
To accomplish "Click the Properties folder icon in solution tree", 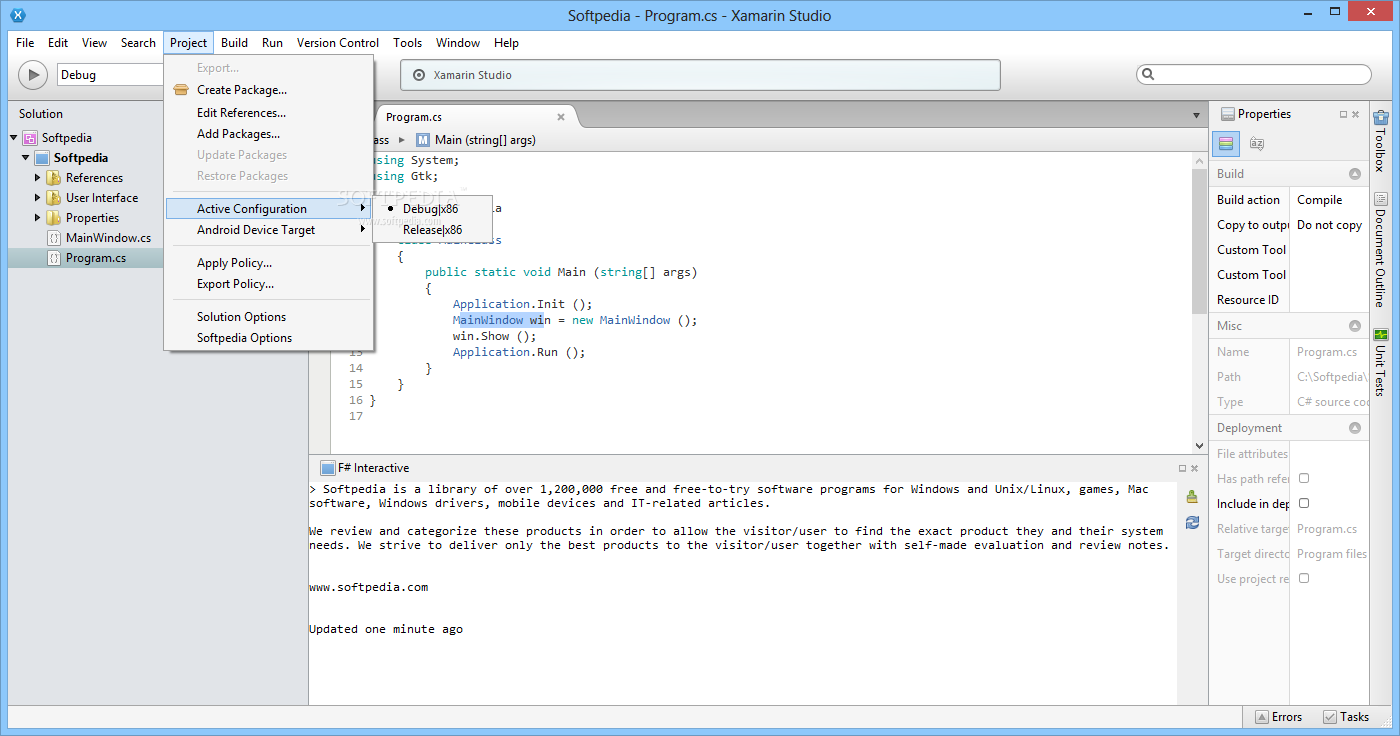I will [x=54, y=218].
